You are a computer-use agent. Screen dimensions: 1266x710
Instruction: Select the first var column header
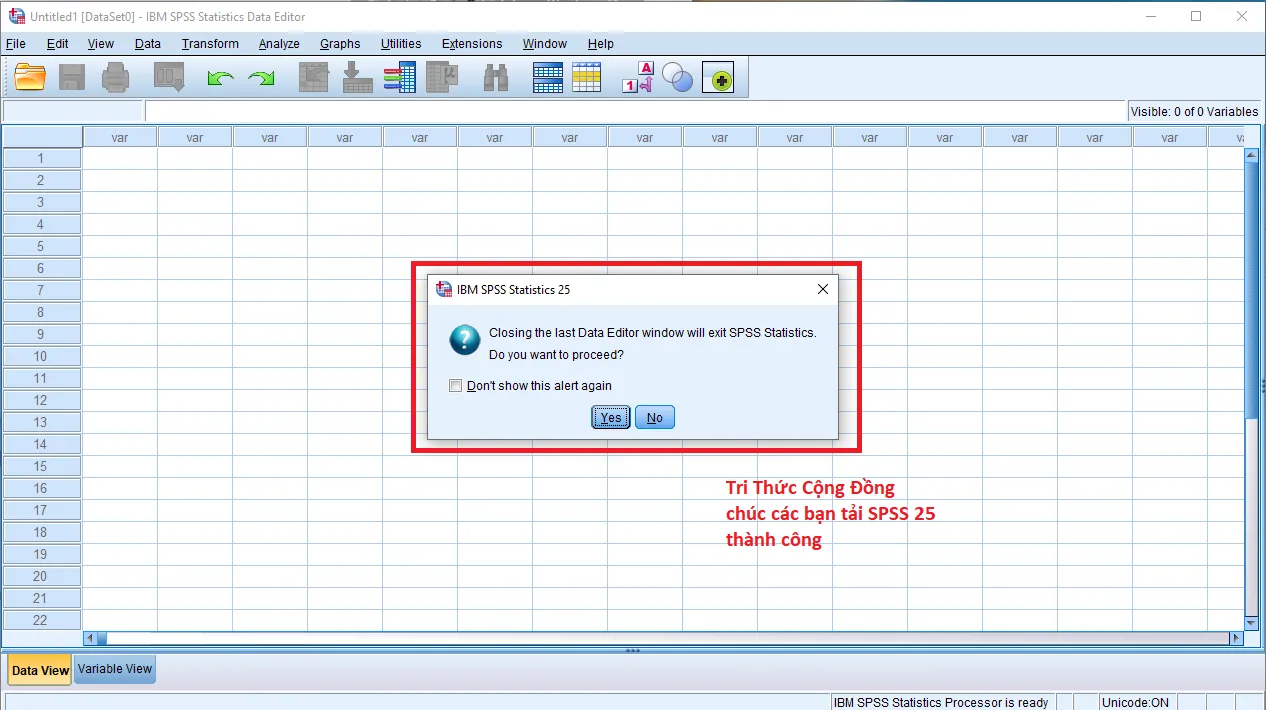click(119, 136)
